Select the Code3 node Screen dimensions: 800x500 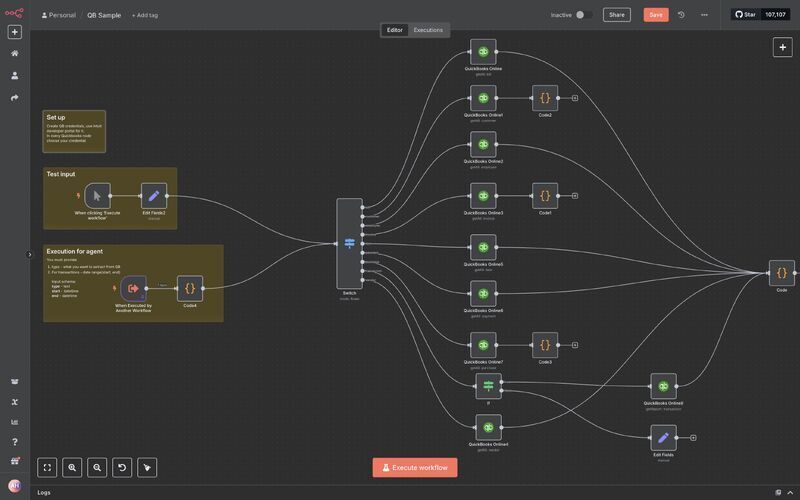tap(545, 345)
